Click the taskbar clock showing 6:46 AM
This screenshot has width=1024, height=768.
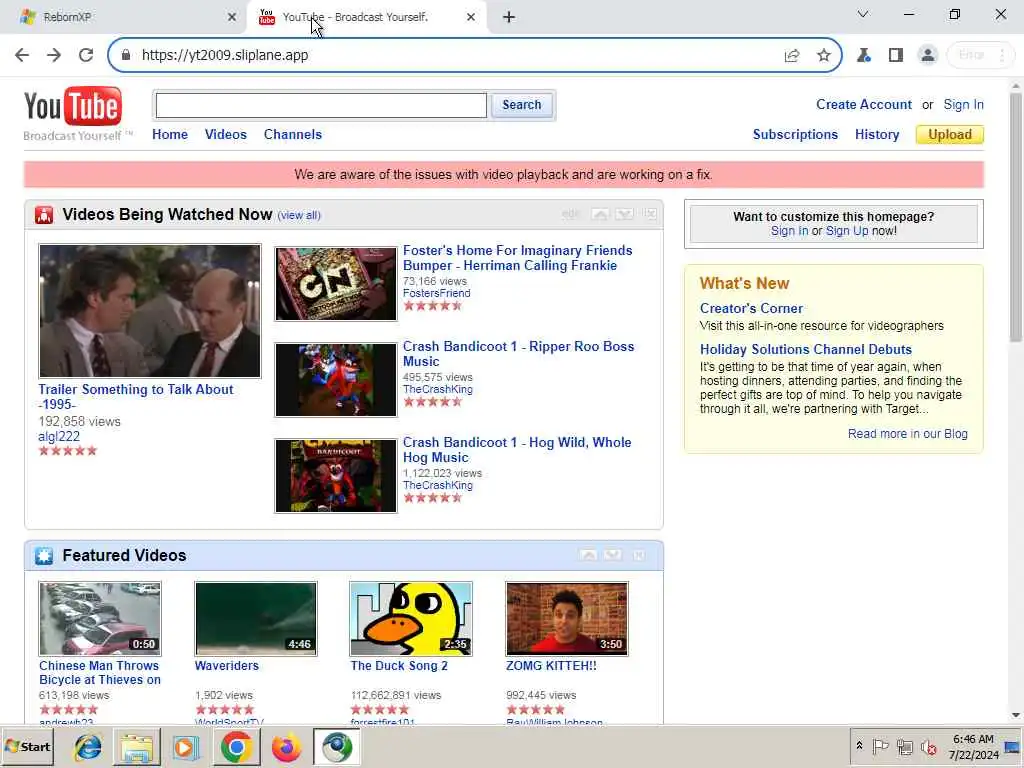point(973,739)
